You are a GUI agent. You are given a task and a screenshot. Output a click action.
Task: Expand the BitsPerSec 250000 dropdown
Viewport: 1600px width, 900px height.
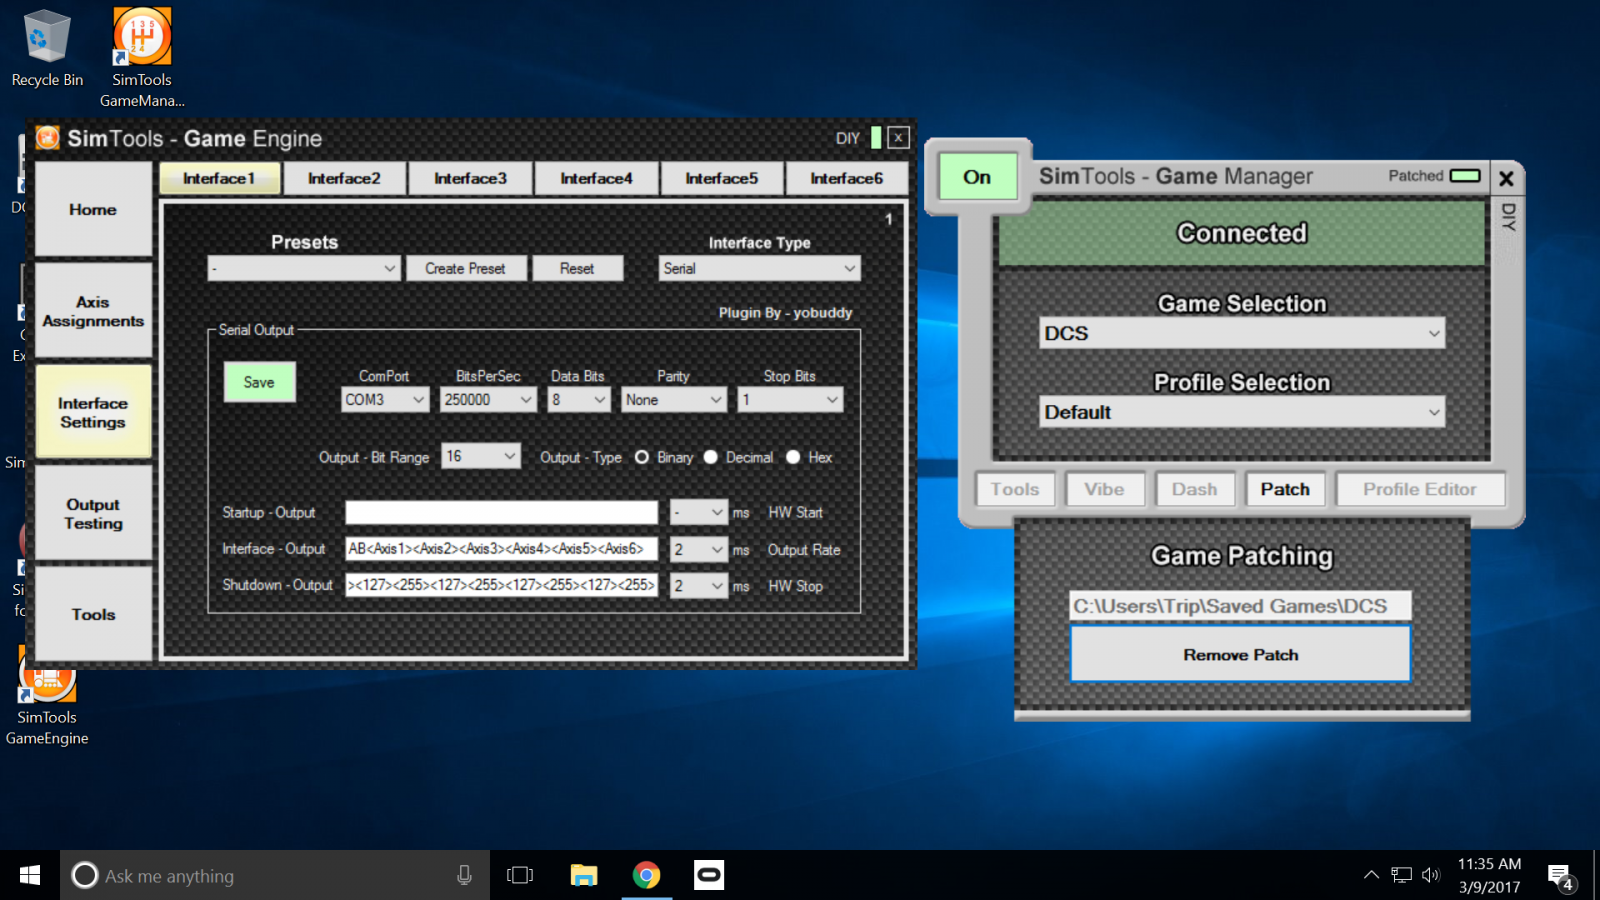click(x=488, y=400)
